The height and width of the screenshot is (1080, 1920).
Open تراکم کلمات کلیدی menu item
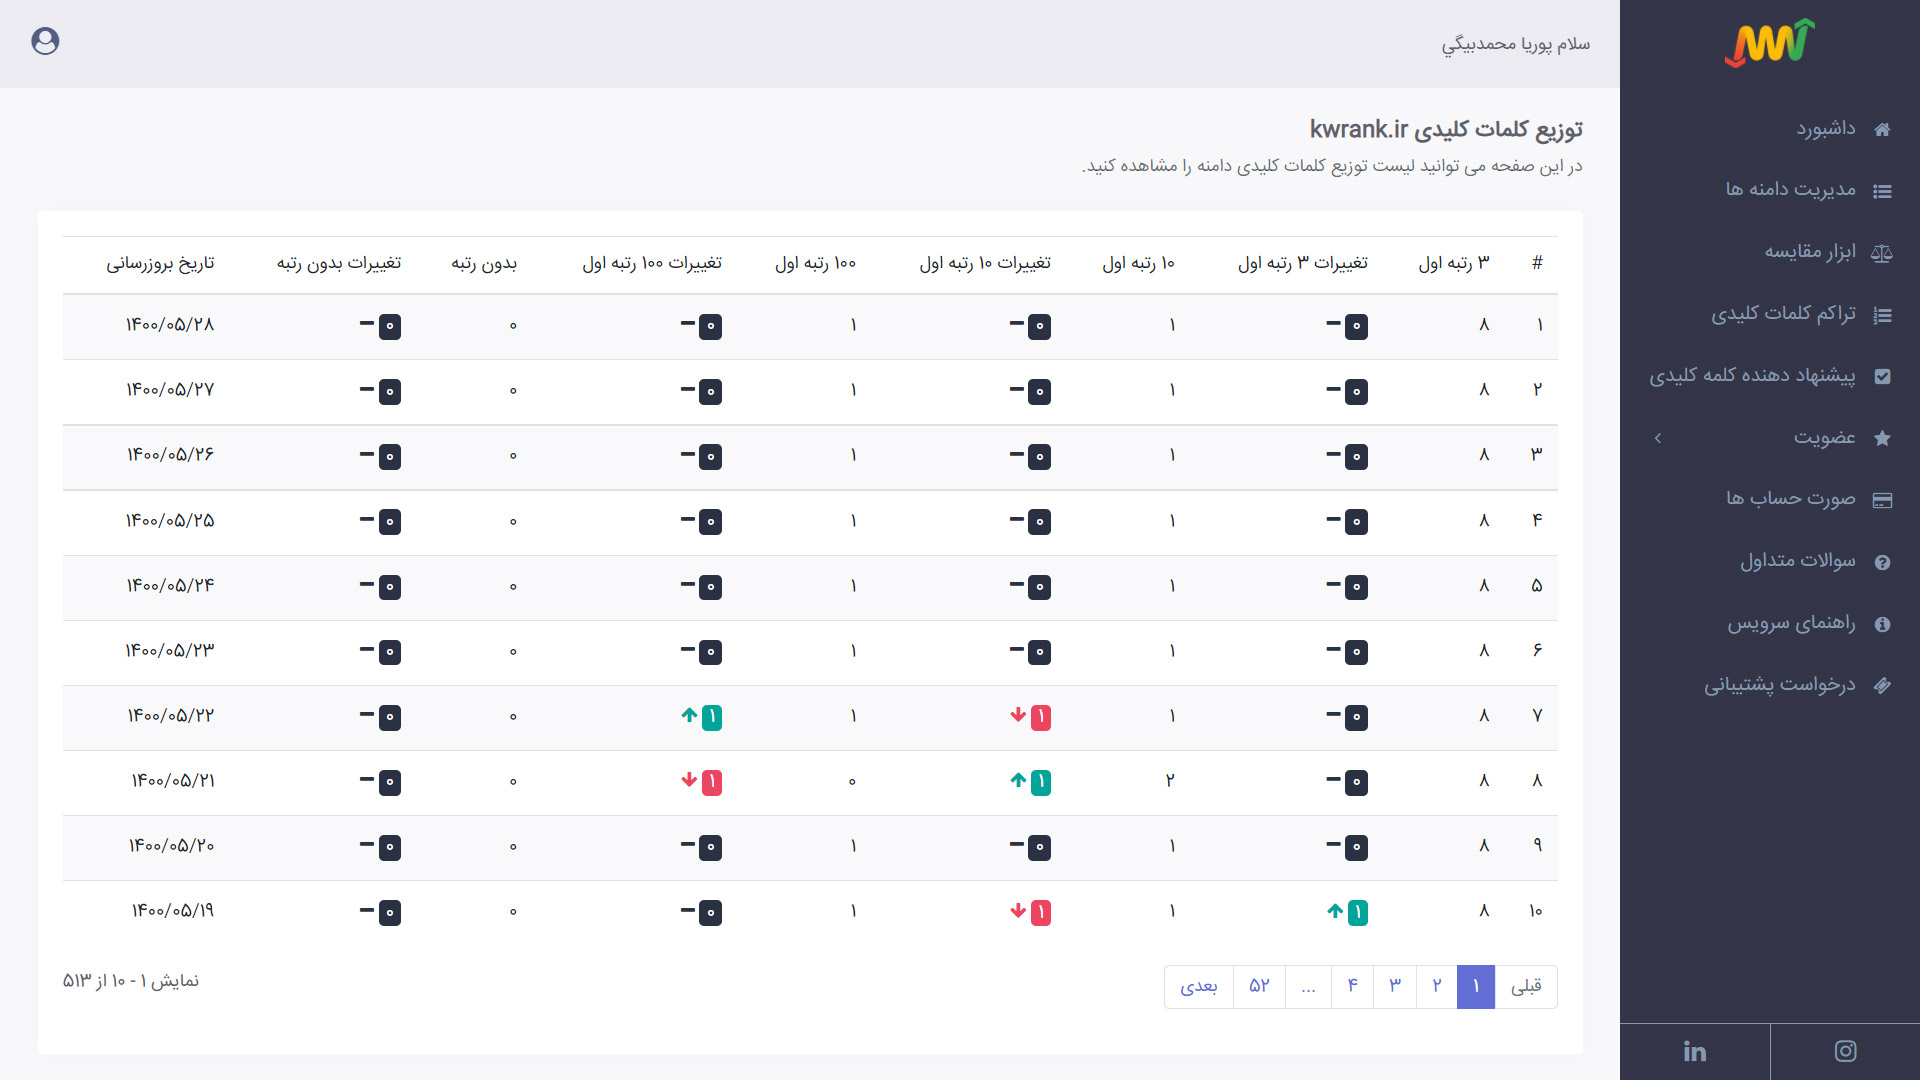[x=1770, y=314]
